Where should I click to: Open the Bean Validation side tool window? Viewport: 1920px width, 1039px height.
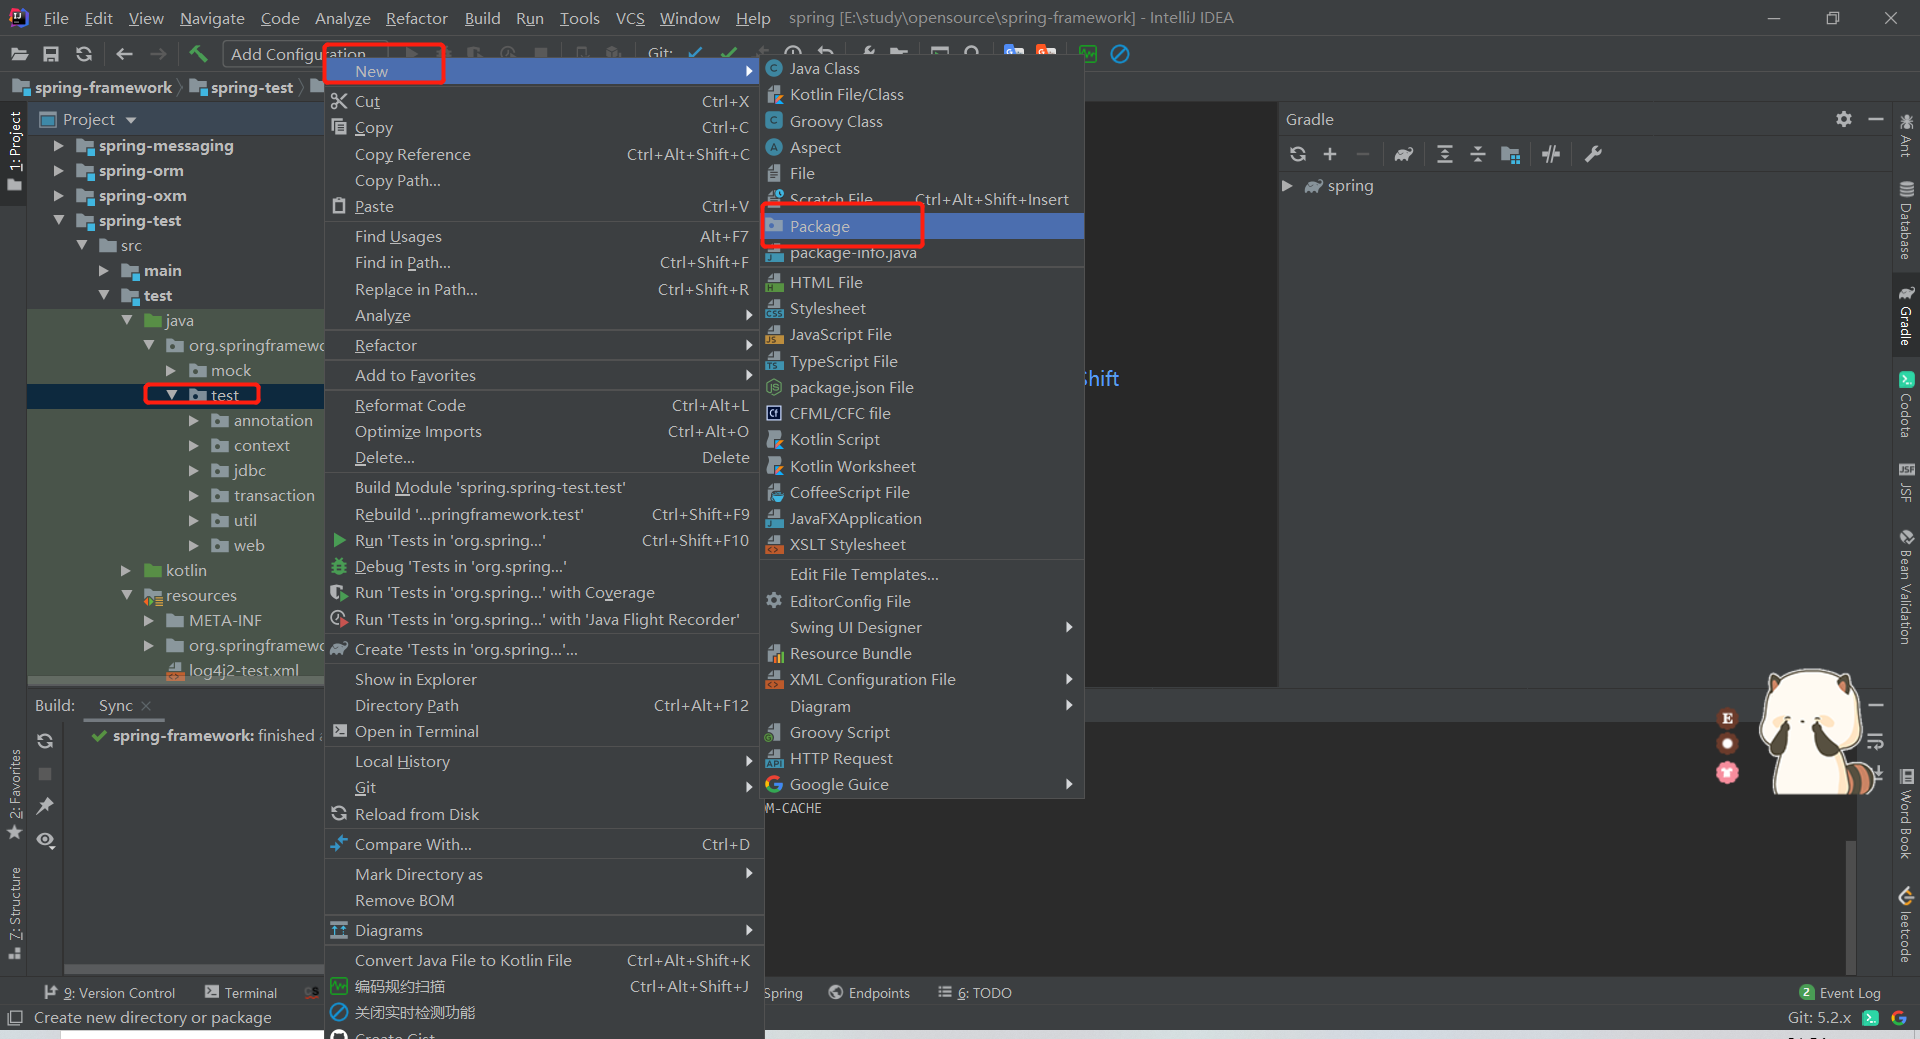click(1906, 587)
